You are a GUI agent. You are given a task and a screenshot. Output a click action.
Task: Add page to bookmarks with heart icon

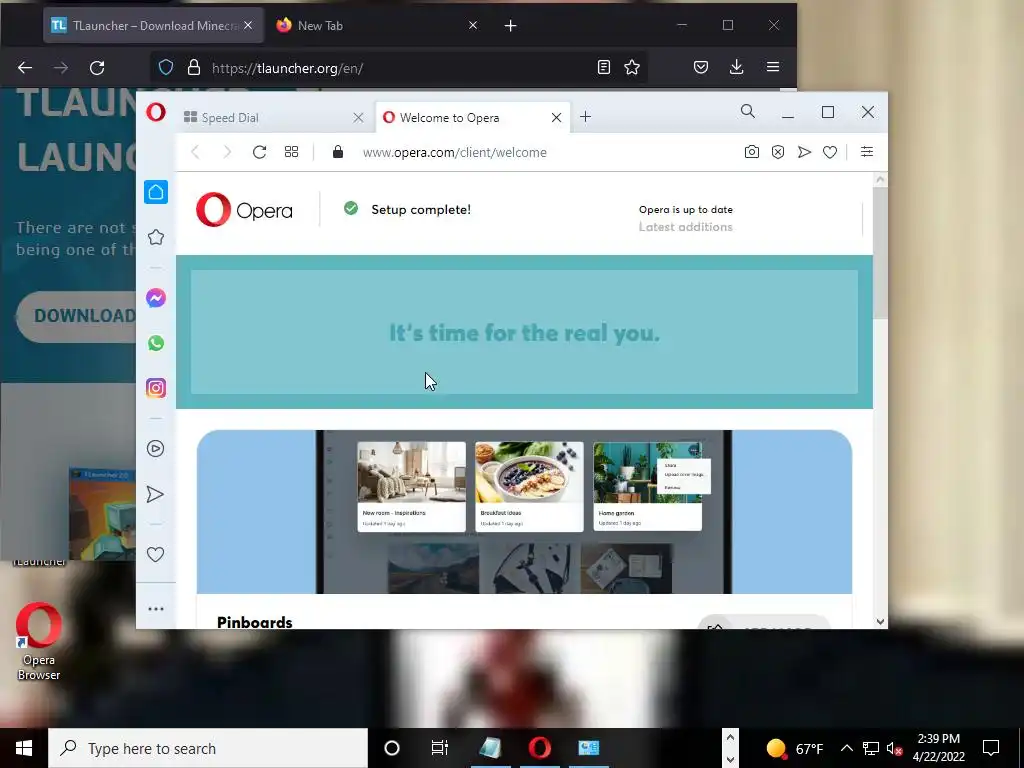(830, 152)
